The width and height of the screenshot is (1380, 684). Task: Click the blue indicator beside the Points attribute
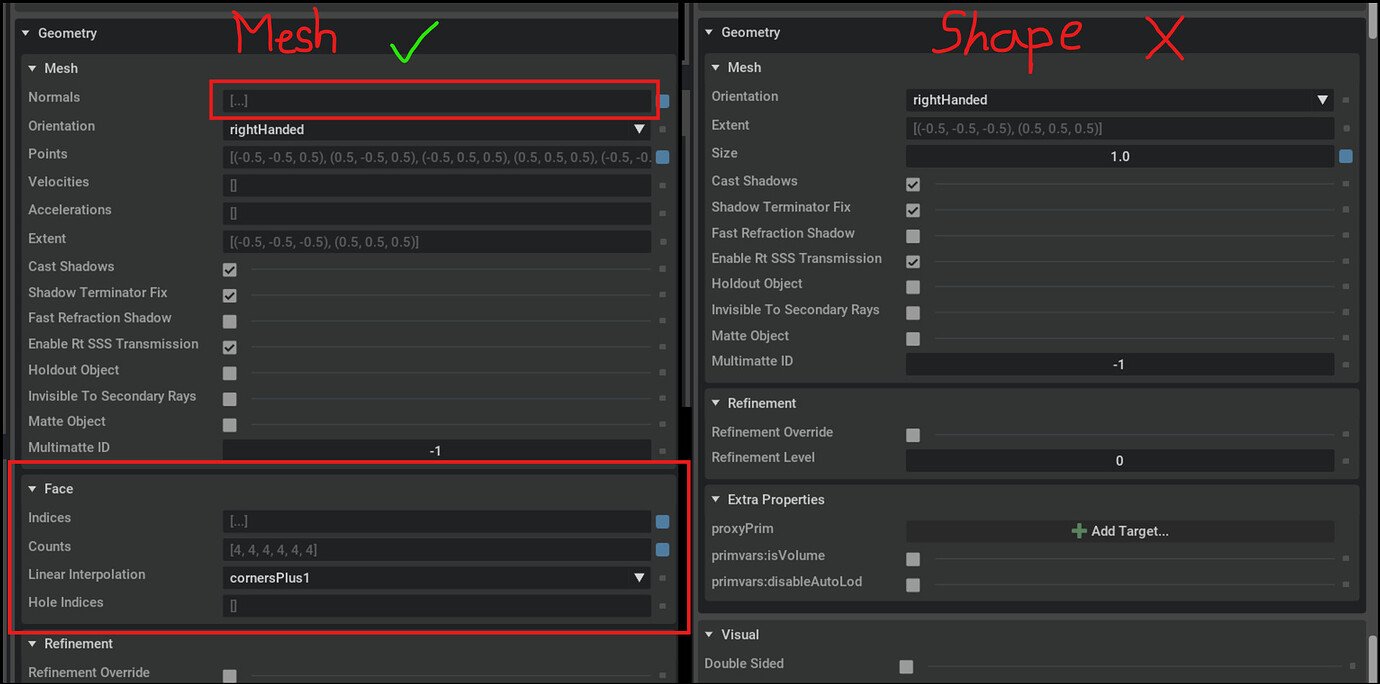tap(661, 156)
